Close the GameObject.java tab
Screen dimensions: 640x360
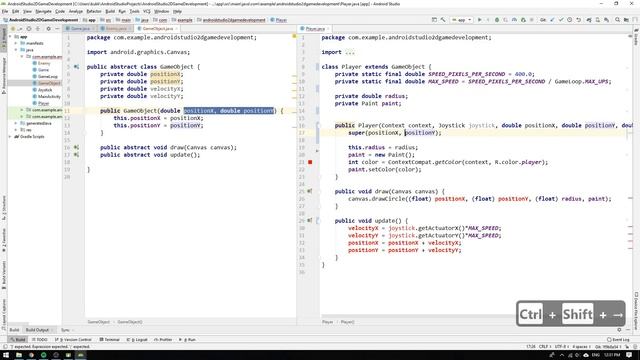pos(176,29)
